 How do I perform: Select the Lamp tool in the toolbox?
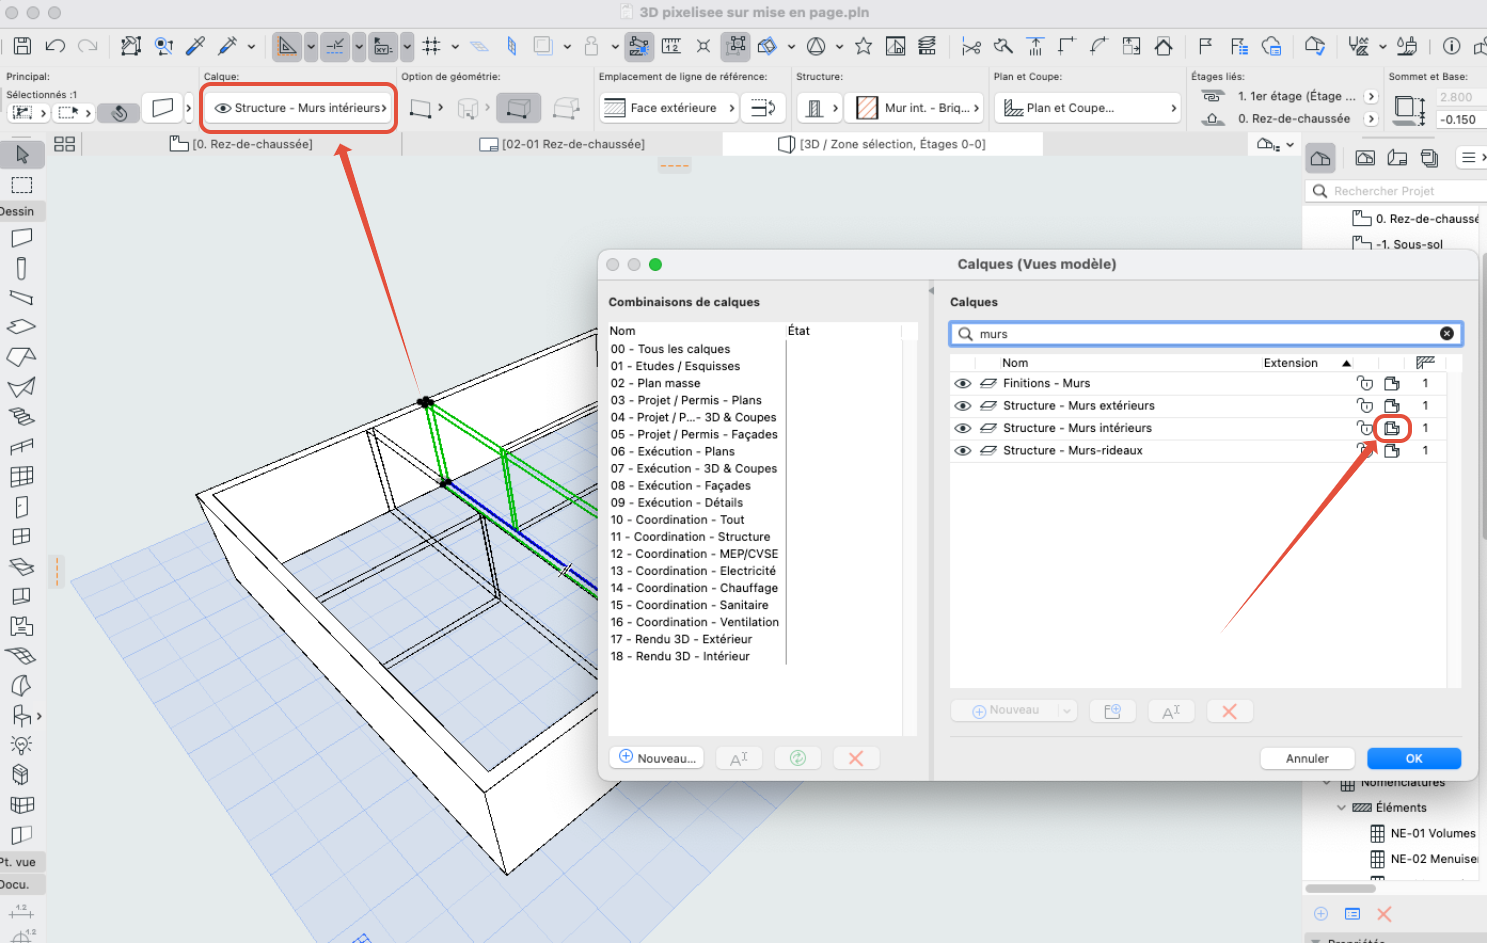[22, 745]
